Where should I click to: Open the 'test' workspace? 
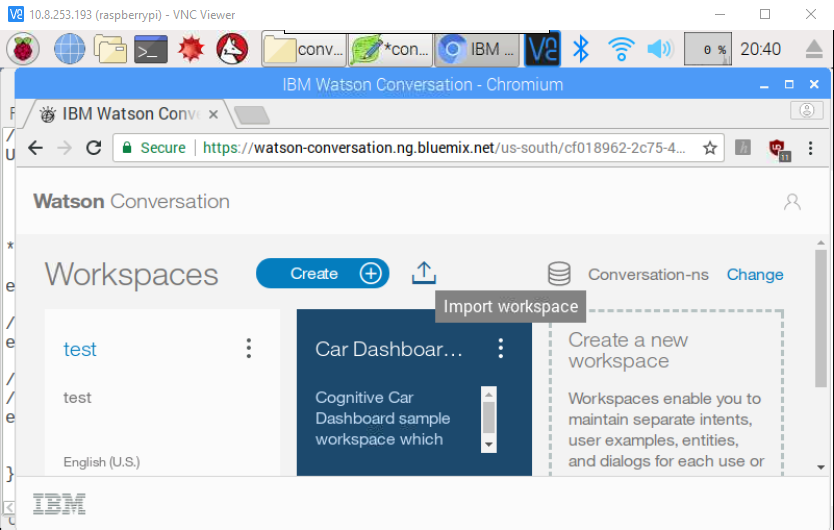(x=80, y=350)
